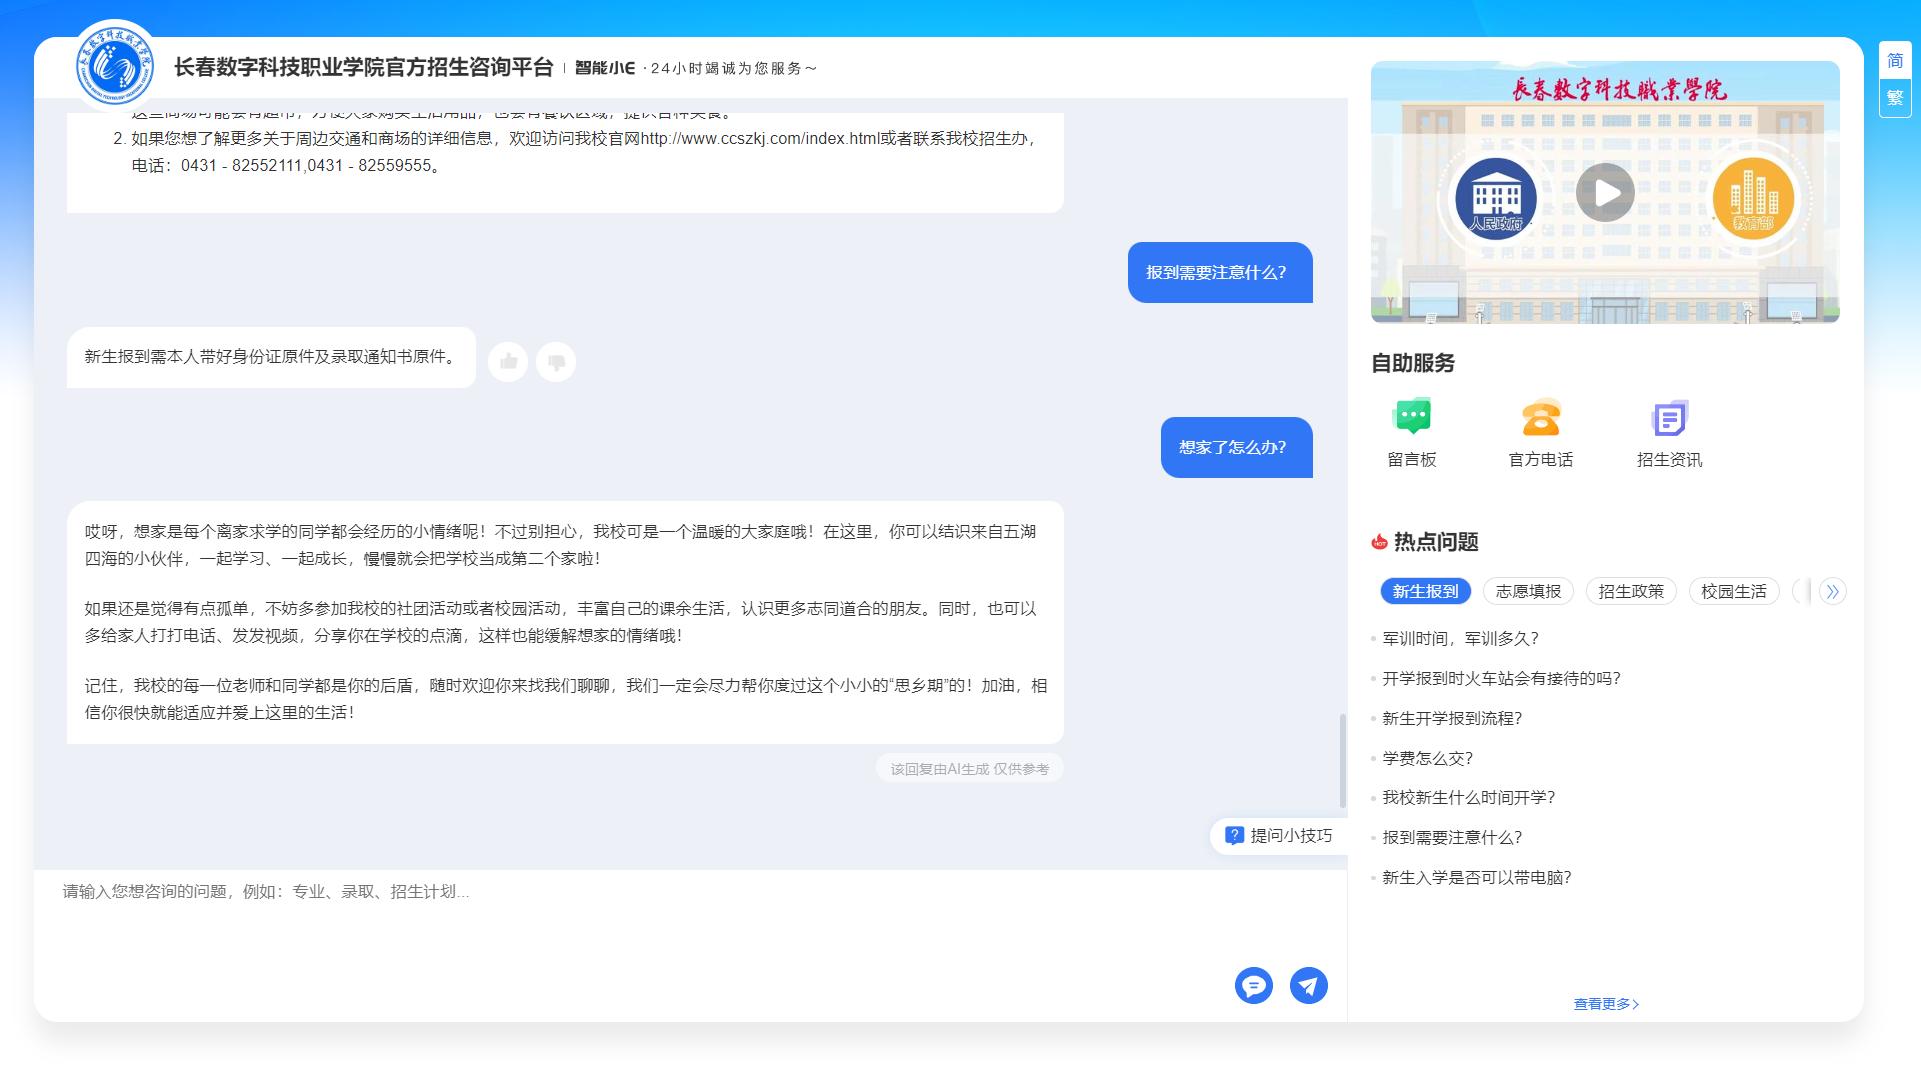This screenshot has width=1921, height=1069.
Task: Switch to simplified Chinese 简
Action: (1895, 61)
